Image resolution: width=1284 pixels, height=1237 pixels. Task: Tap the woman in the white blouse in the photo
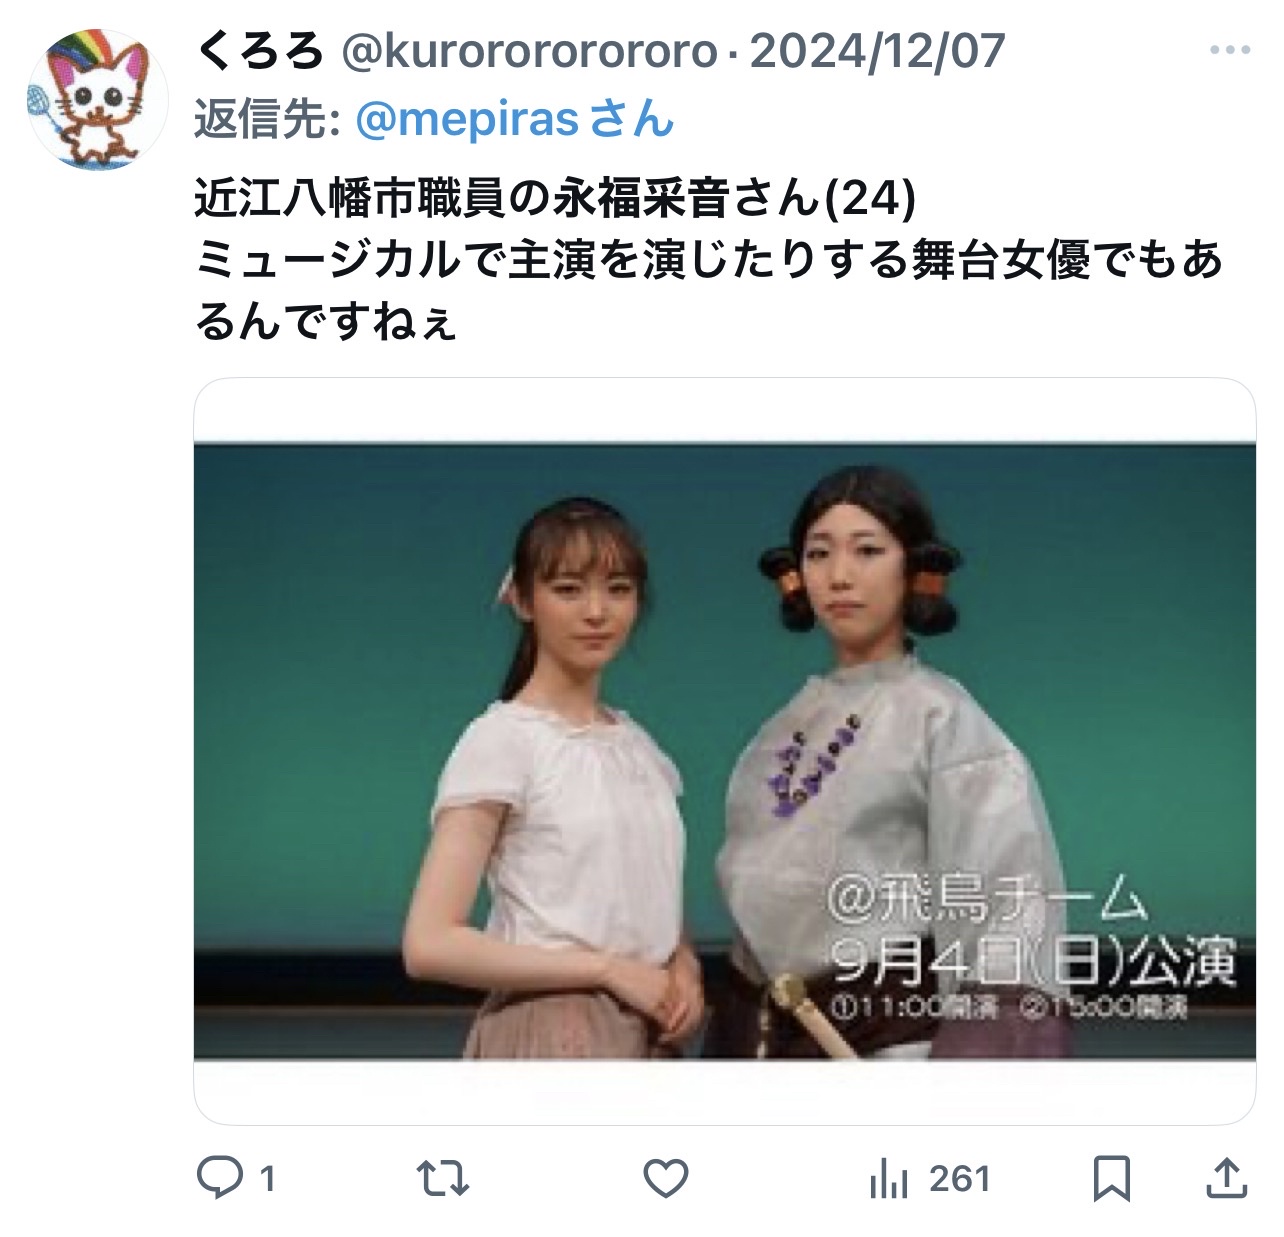568,778
